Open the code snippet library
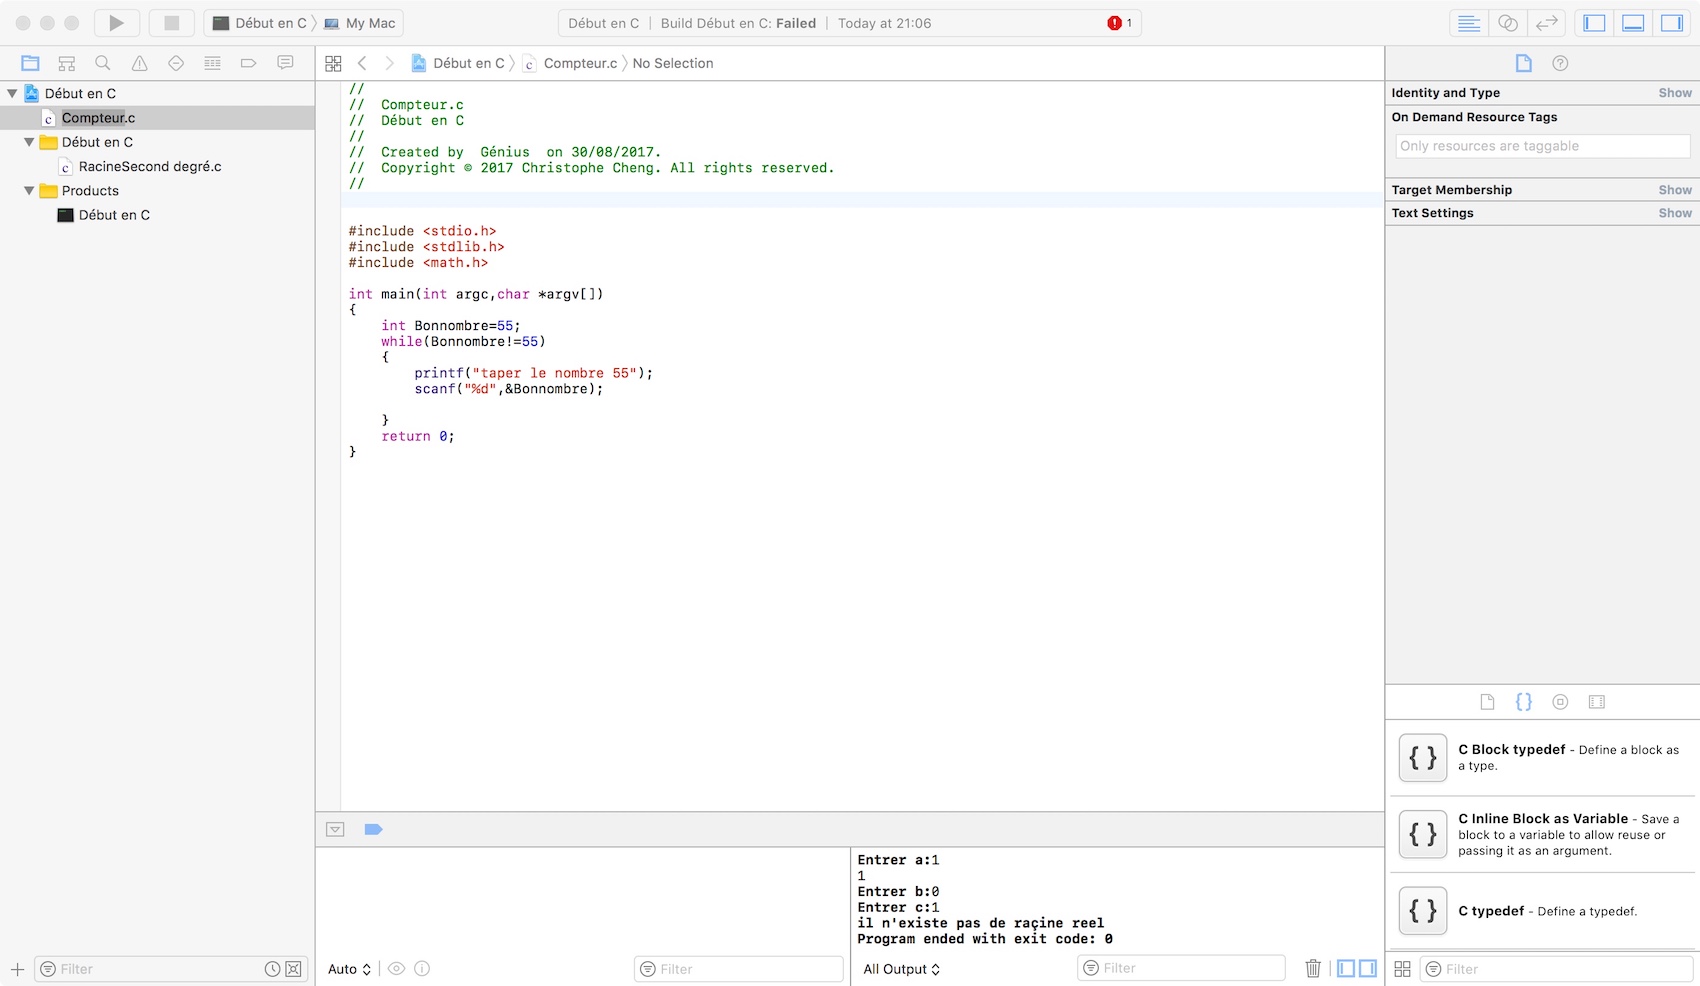Screen dimensions: 1700x986 tap(1524, 702)
